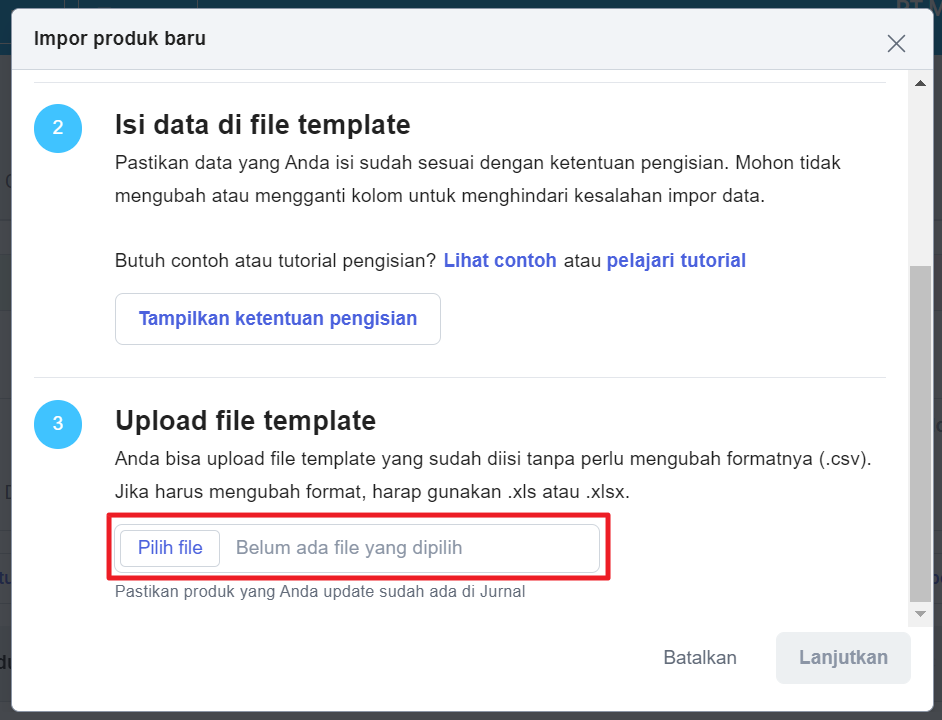
Task: Click the dialog's vertical scrollbar thumb
Action: 920,433
